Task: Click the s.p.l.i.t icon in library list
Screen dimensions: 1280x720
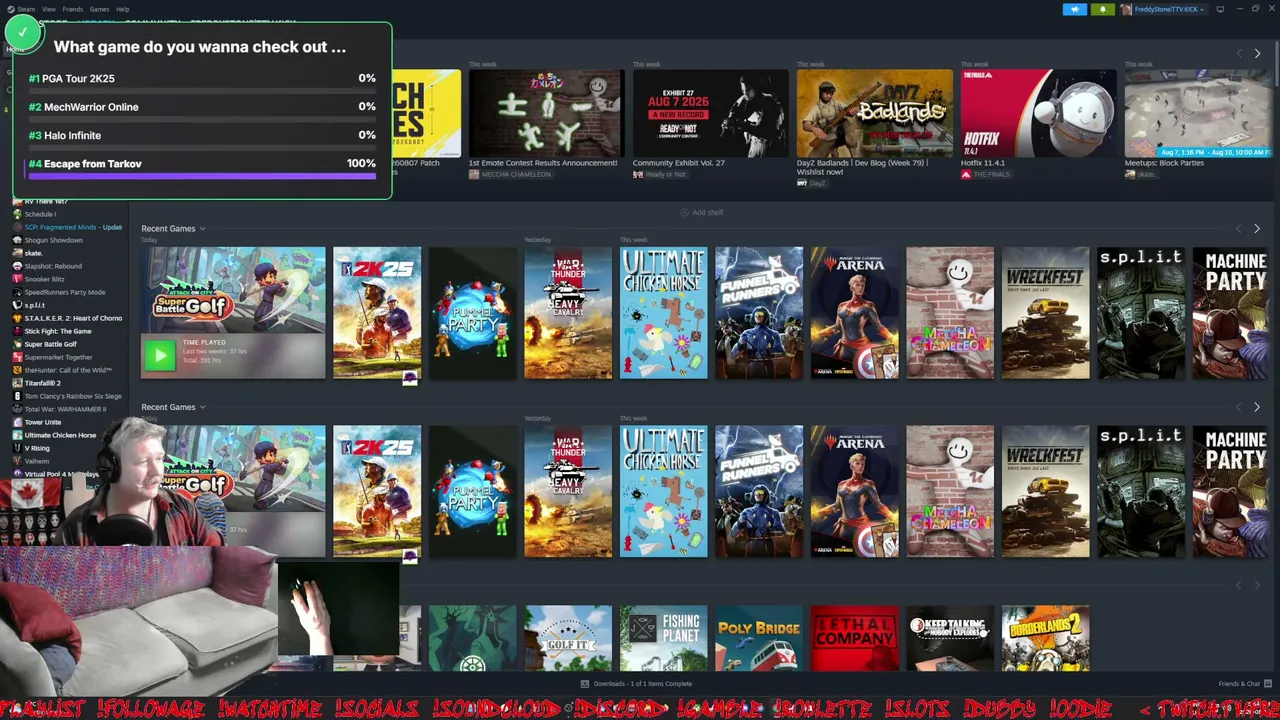Action: coord(17,305)
